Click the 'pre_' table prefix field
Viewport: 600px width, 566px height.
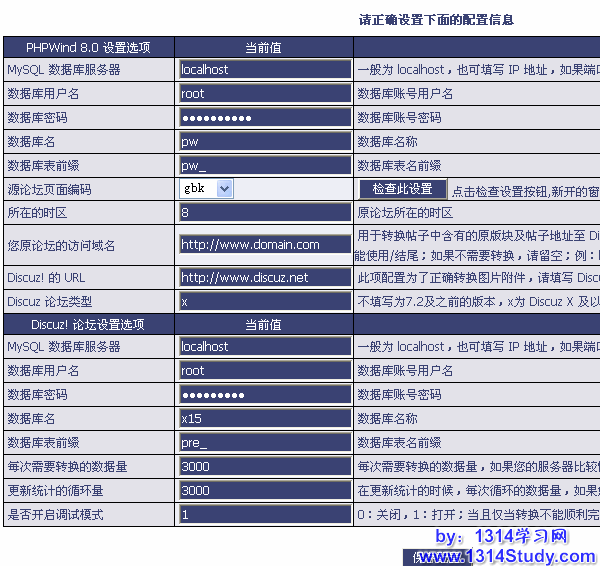[x=264, y=443]
